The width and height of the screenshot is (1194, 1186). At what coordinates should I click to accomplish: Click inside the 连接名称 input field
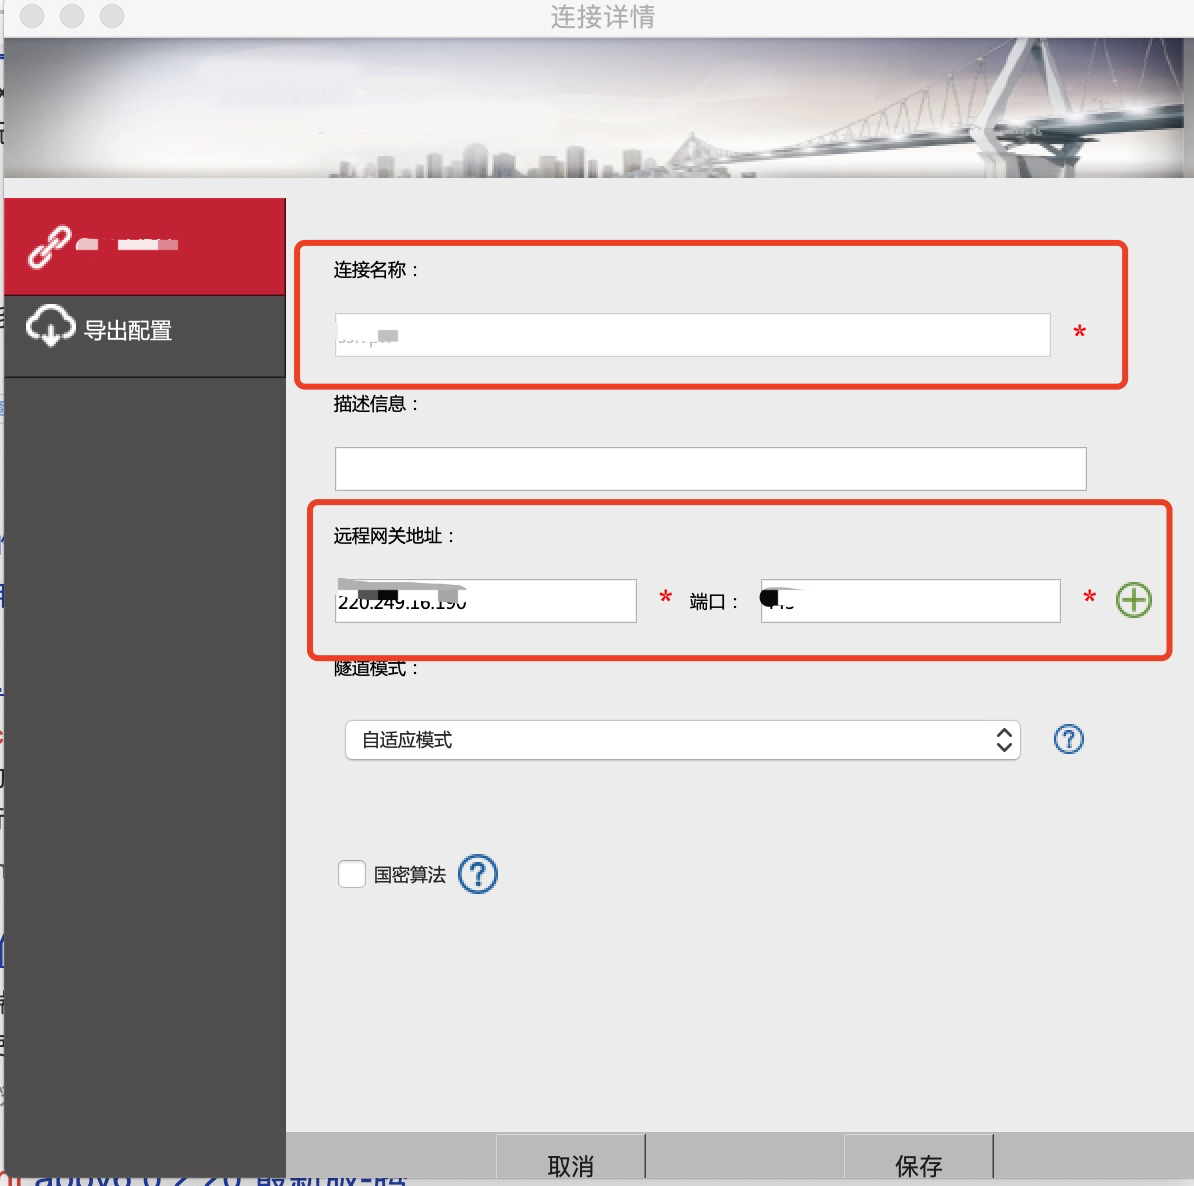(690, 335)
